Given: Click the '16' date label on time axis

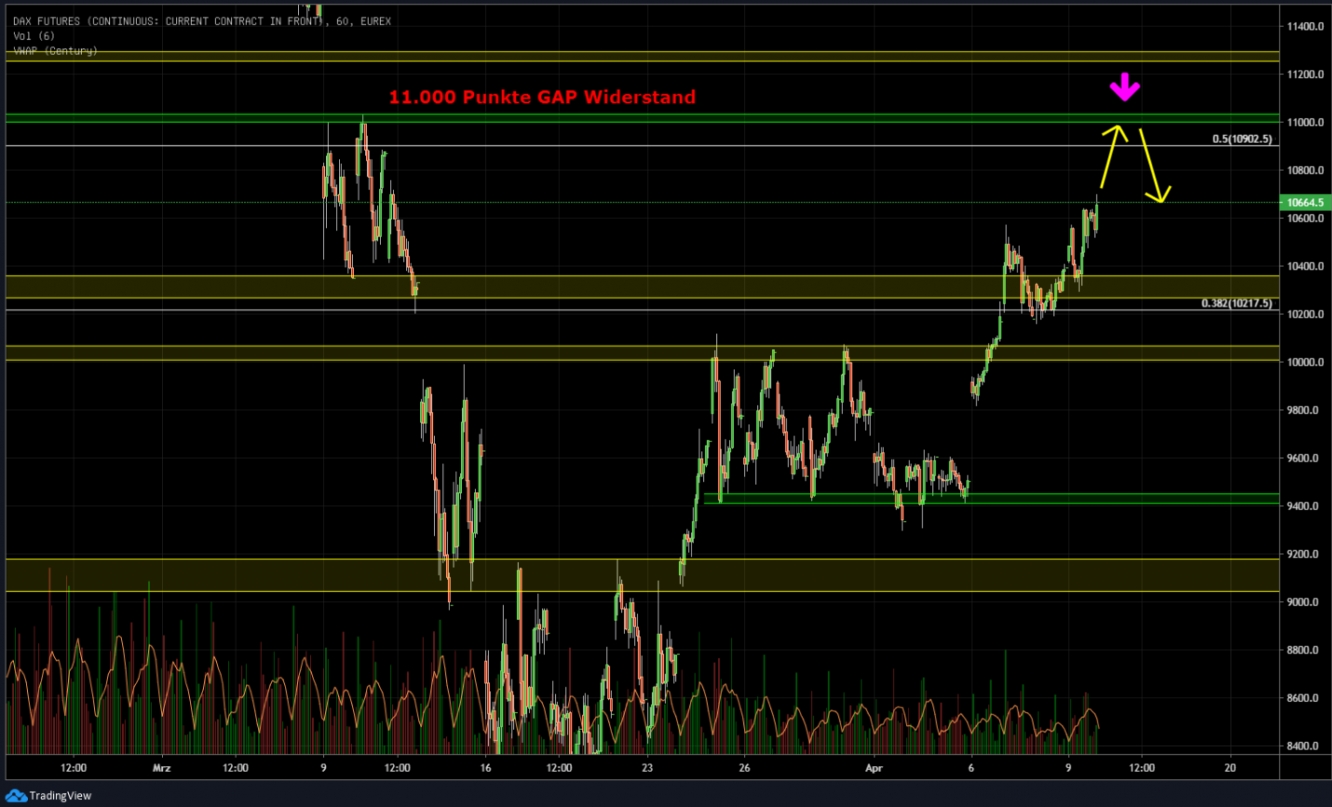Looking at the screenshot, I should (x=485, y=769).
